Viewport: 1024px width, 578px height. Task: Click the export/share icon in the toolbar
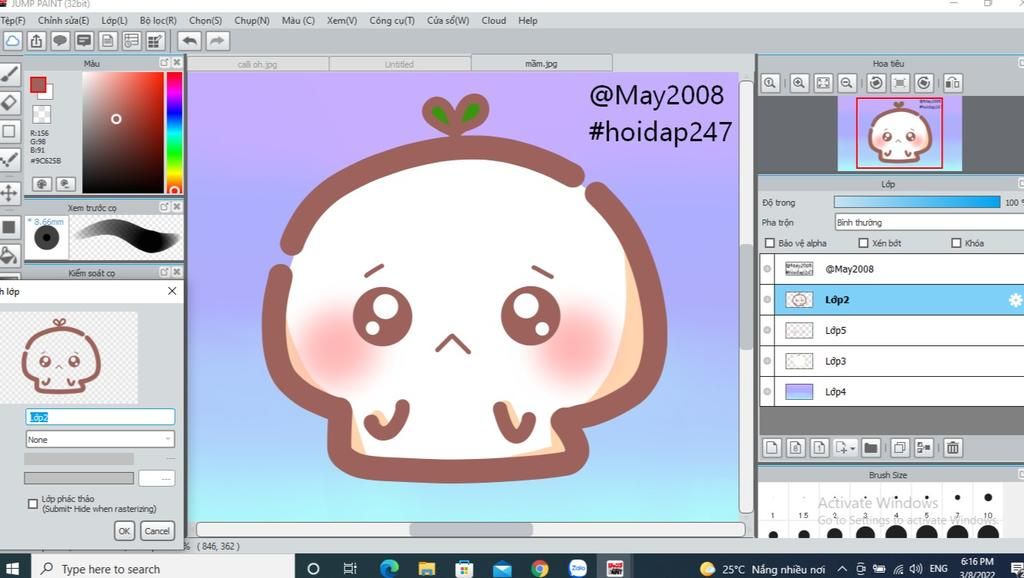tap(36, 41)
